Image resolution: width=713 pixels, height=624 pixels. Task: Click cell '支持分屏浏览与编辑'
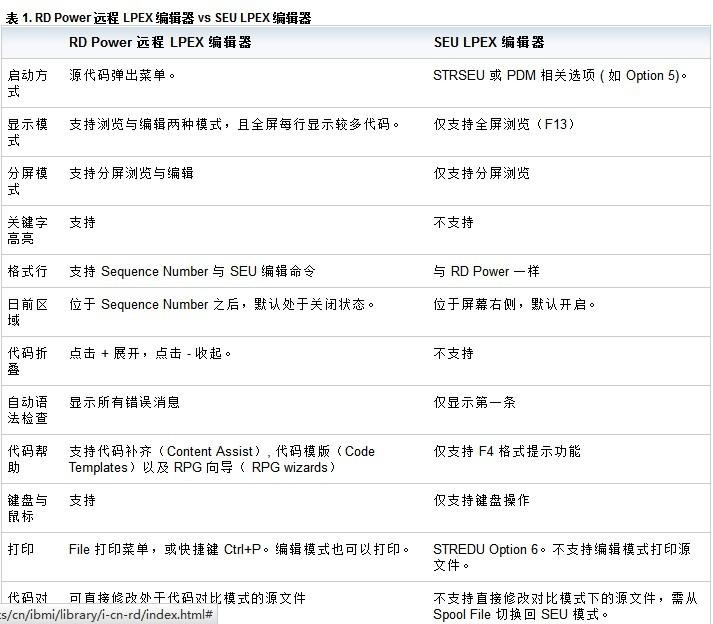click(x=131, y=173)
